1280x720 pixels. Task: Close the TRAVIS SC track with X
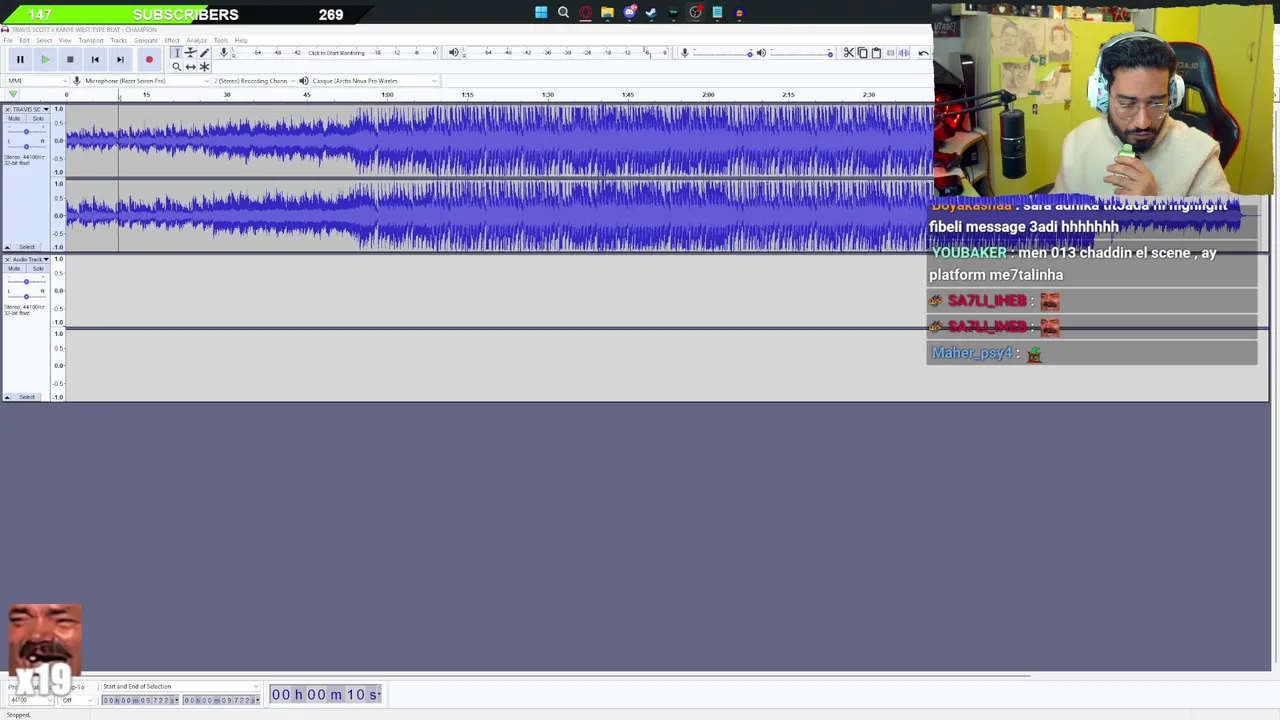point(7,108)
